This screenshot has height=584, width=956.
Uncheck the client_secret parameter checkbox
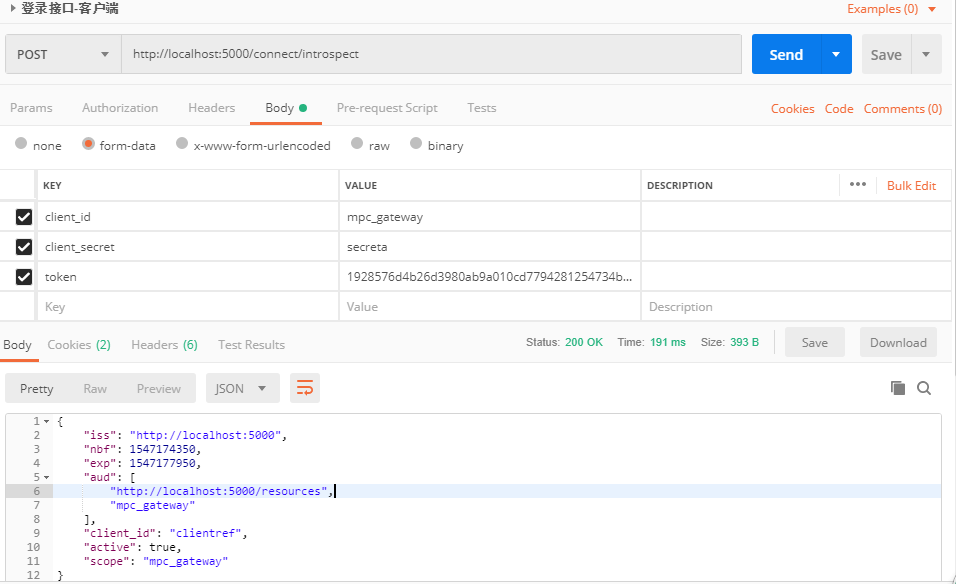tap(24, 247)
